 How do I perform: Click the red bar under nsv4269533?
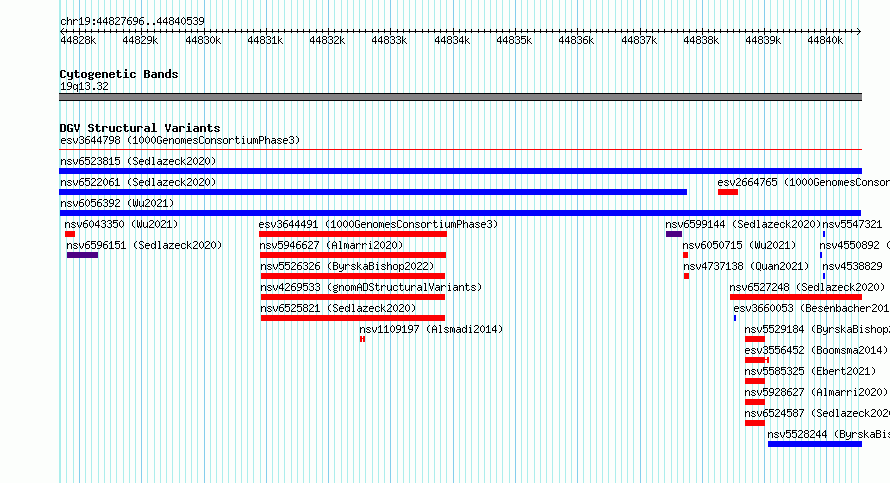click(x=353, y=297)
